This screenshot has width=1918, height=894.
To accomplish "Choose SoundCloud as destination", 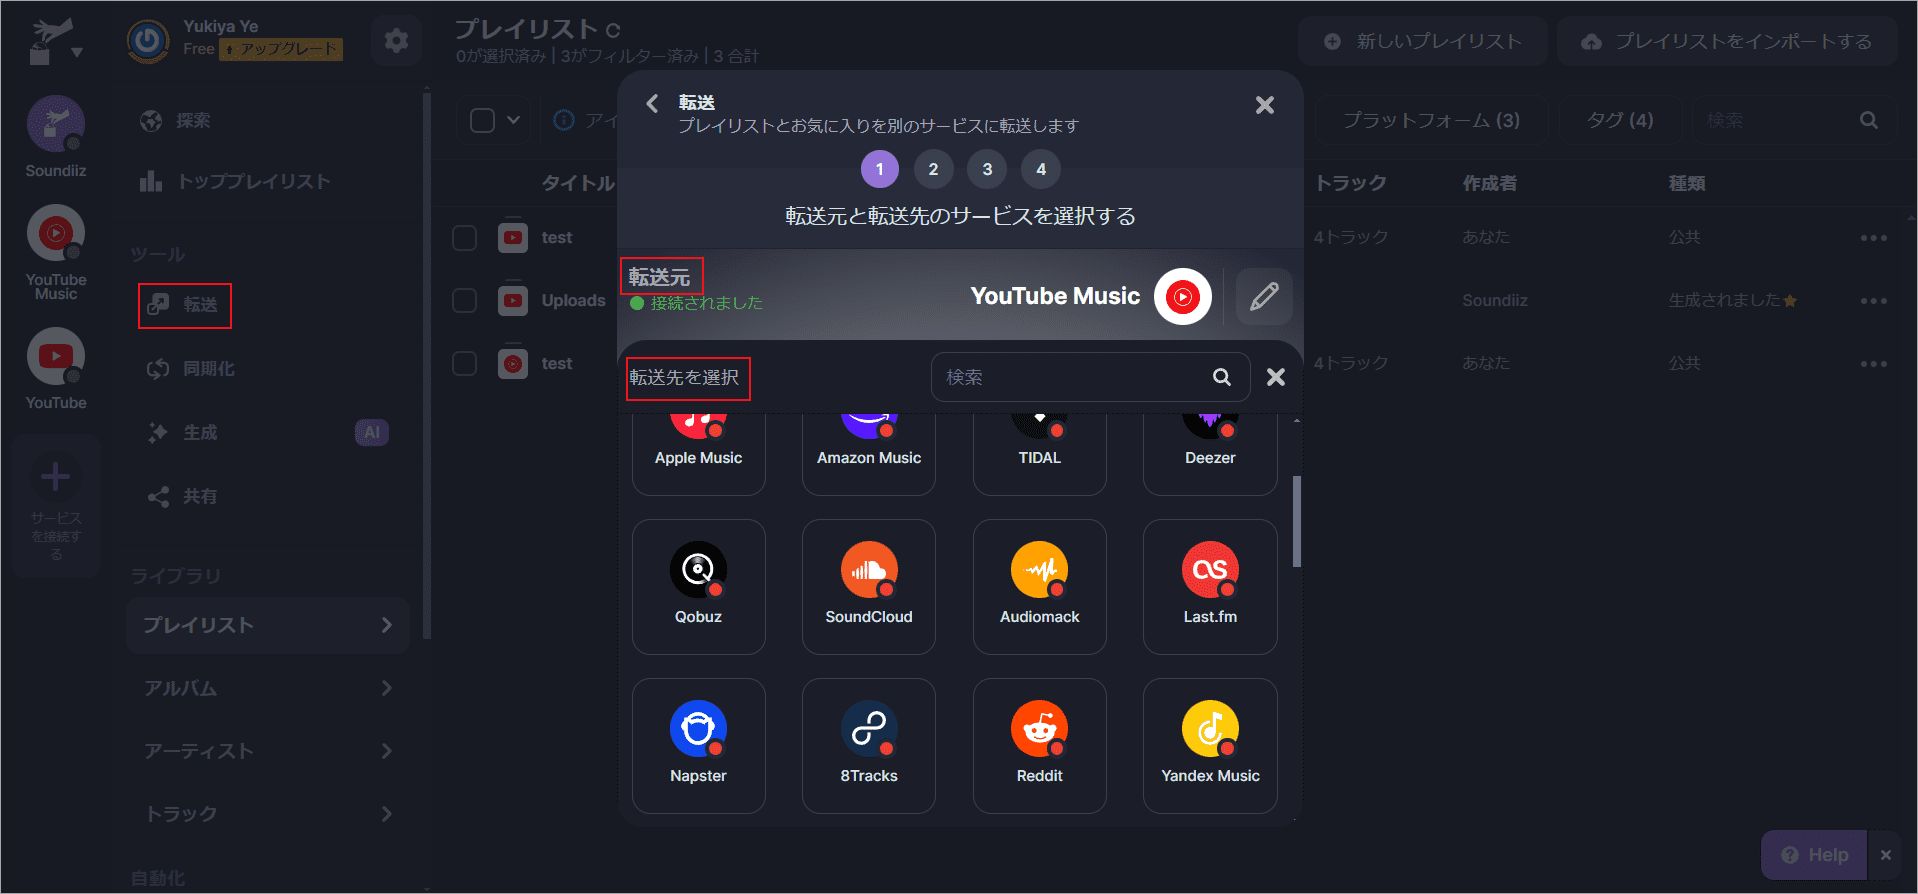I will click(x=868, y=587).
